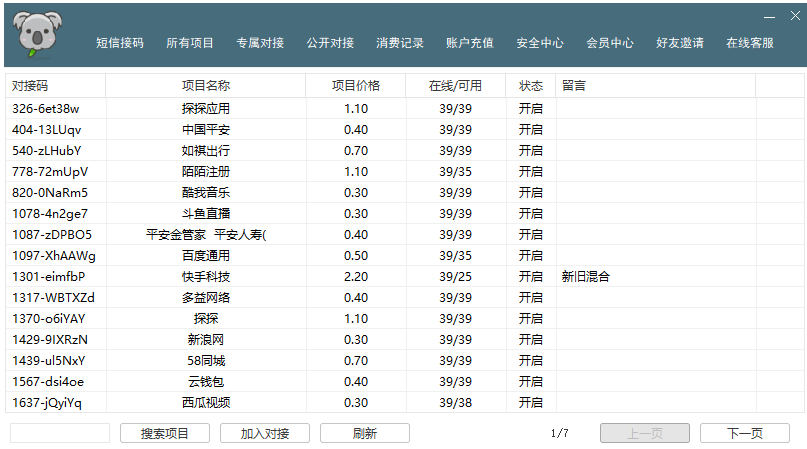Click the 0.50 price cell

point(356,256)
